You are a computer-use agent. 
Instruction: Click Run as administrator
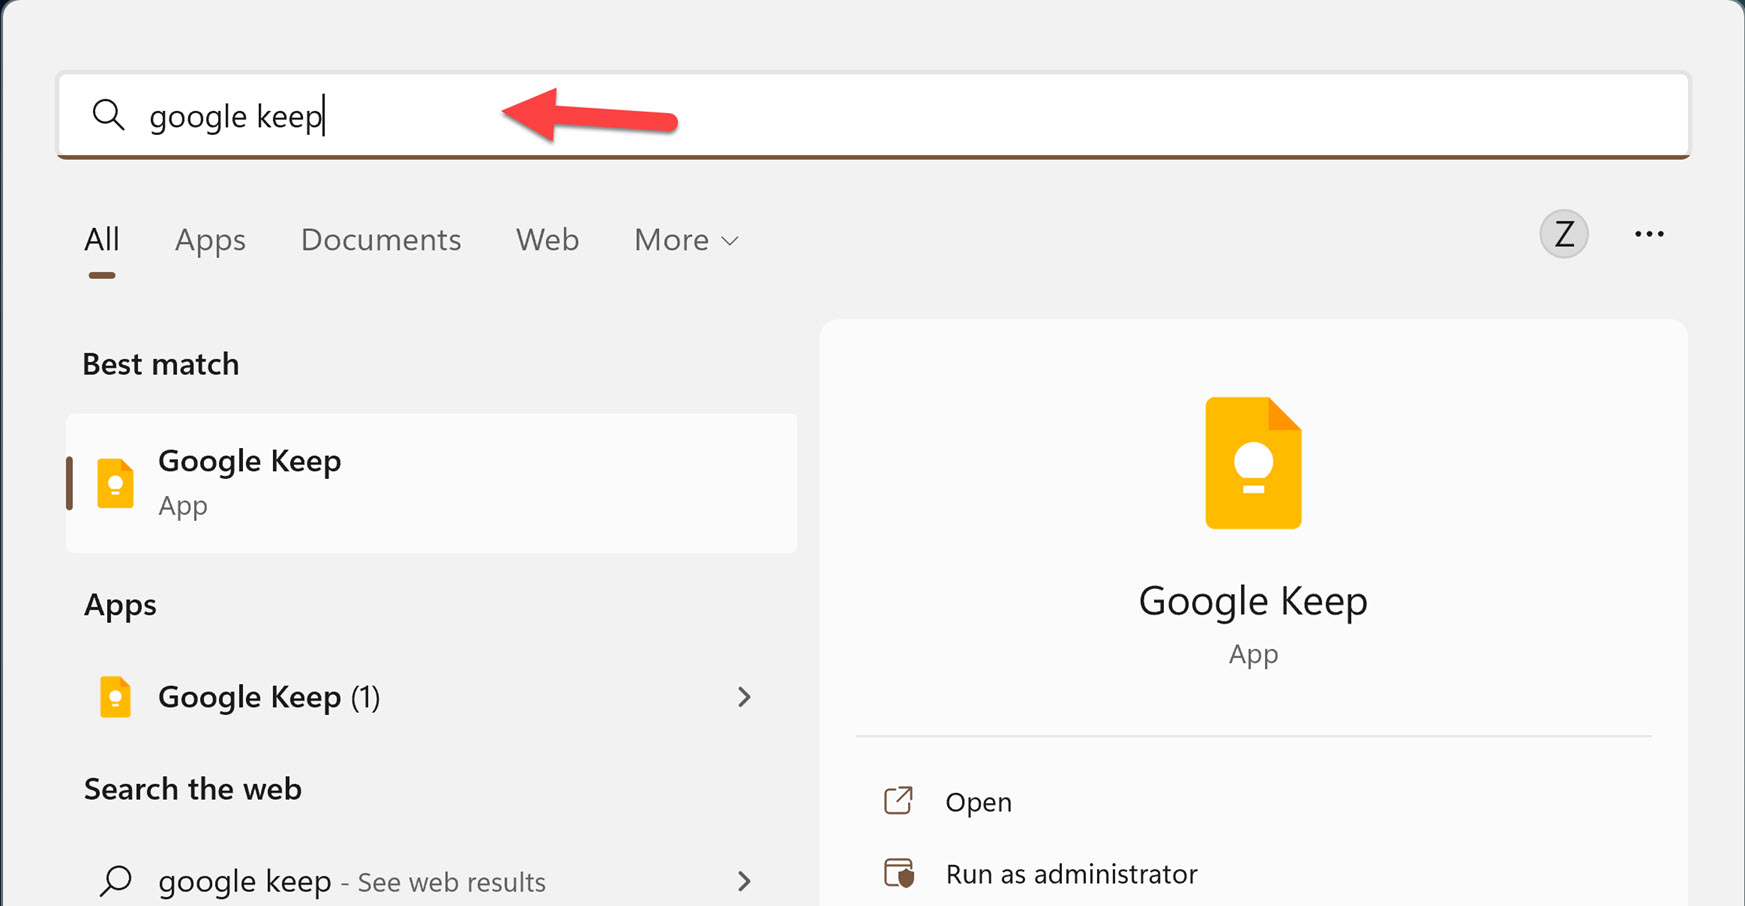(x=1070, y=873)
